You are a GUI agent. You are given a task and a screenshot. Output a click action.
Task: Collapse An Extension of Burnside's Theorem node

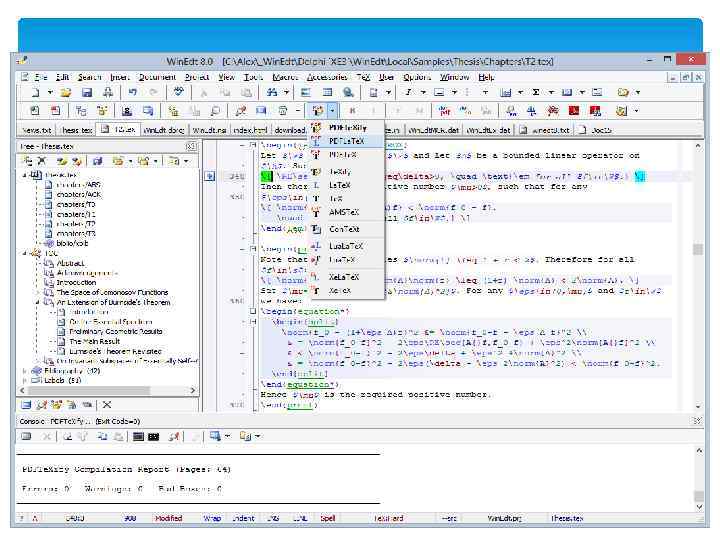(38, 302)
